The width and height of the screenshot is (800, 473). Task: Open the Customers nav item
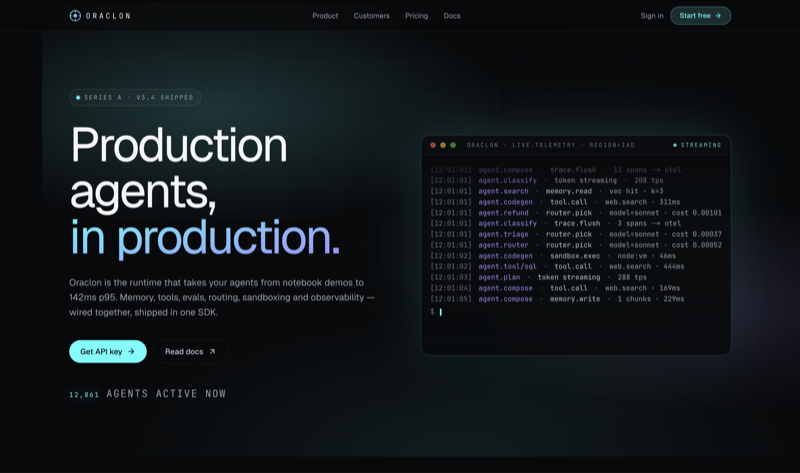[x=371, y=16]
